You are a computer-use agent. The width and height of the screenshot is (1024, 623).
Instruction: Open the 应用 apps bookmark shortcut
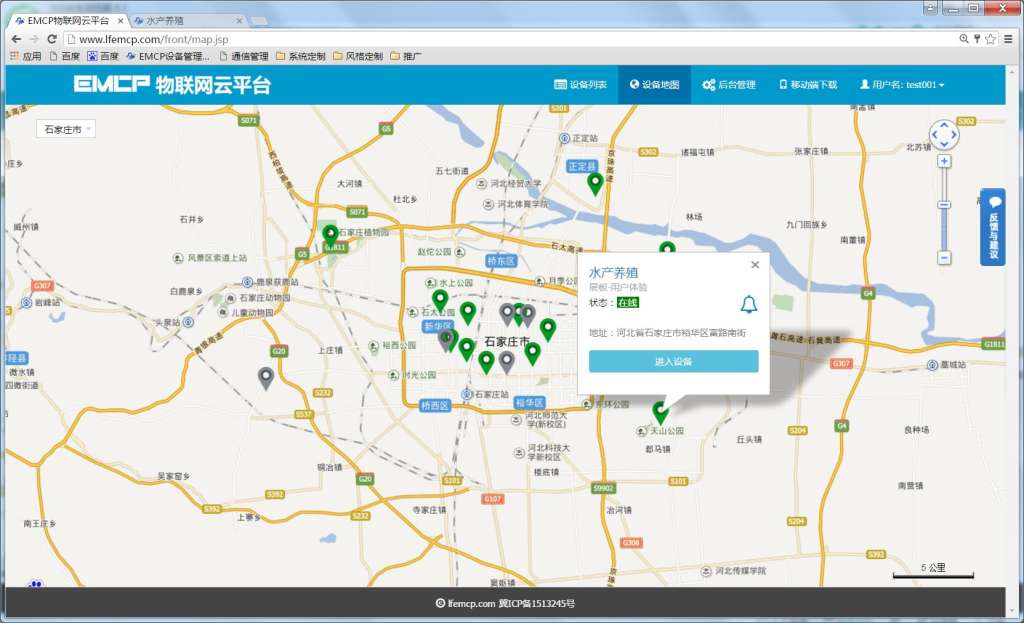[x=25, y=56]
